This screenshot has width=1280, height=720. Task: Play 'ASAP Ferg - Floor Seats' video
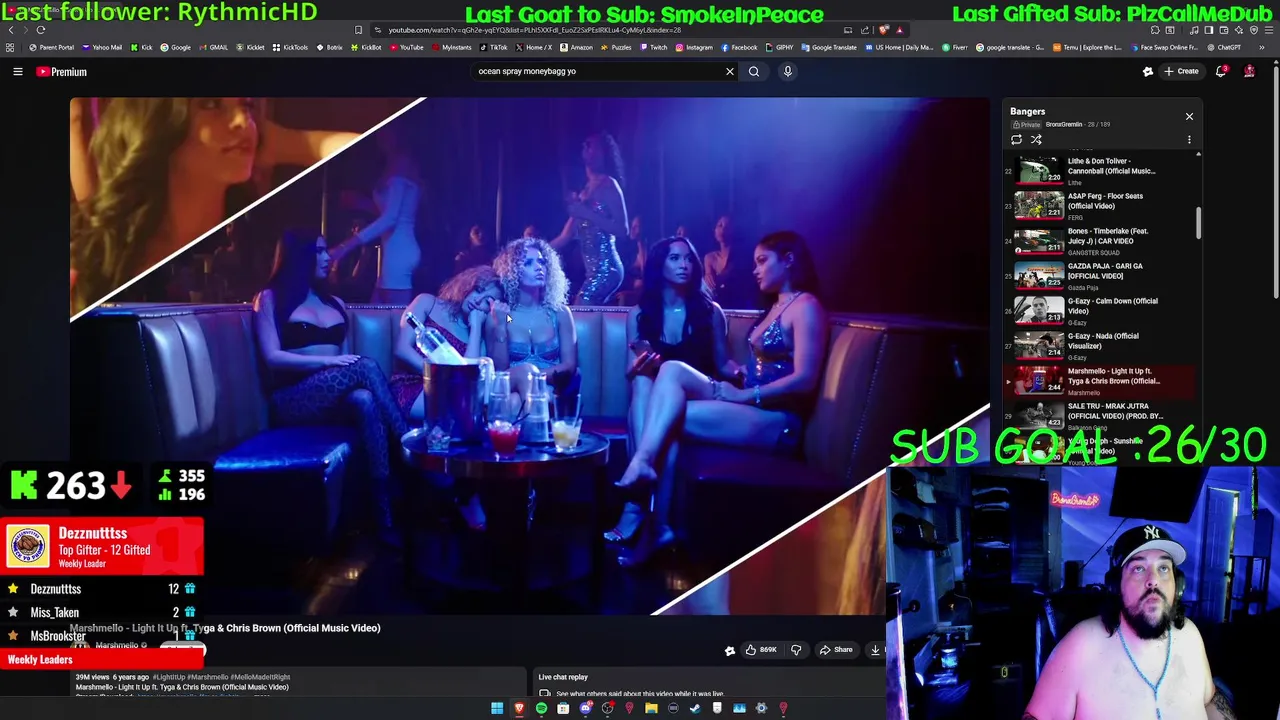(1100, 205)
